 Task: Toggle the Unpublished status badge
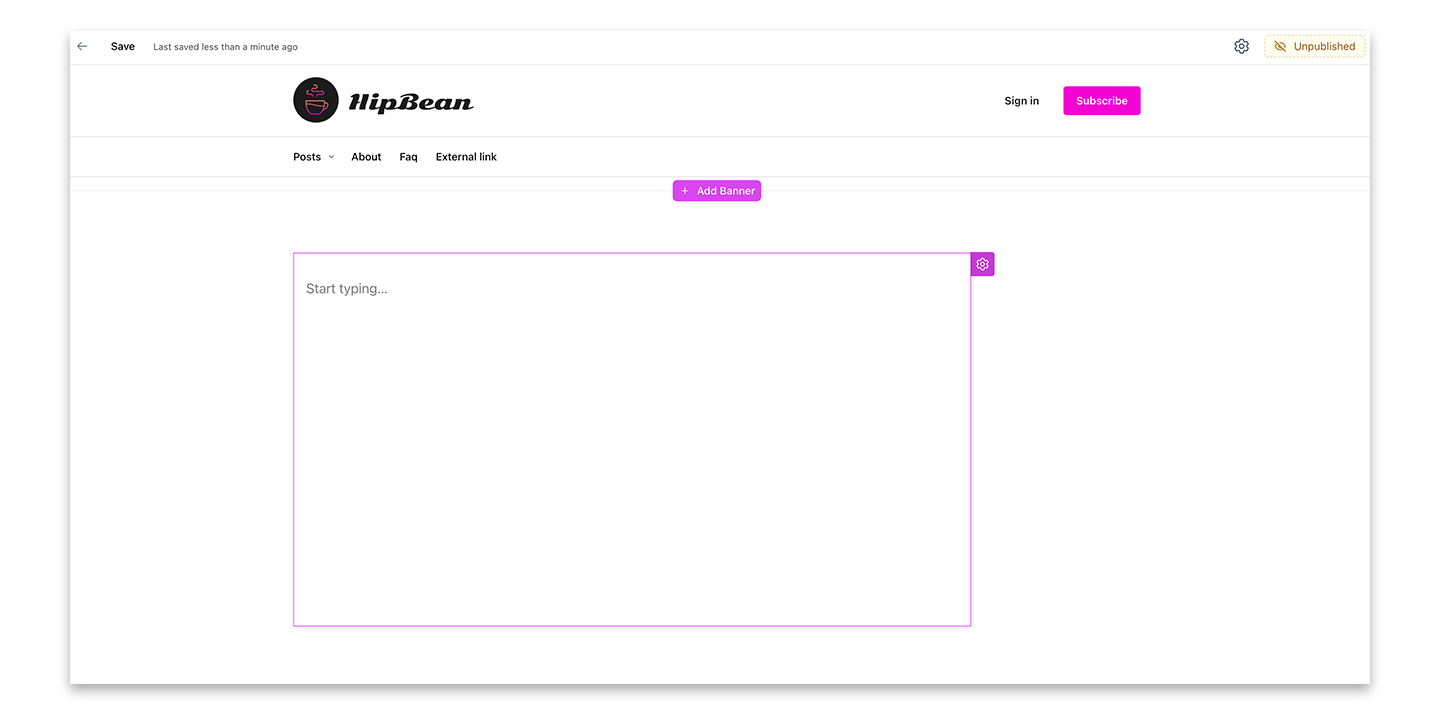click(1314, 46)
